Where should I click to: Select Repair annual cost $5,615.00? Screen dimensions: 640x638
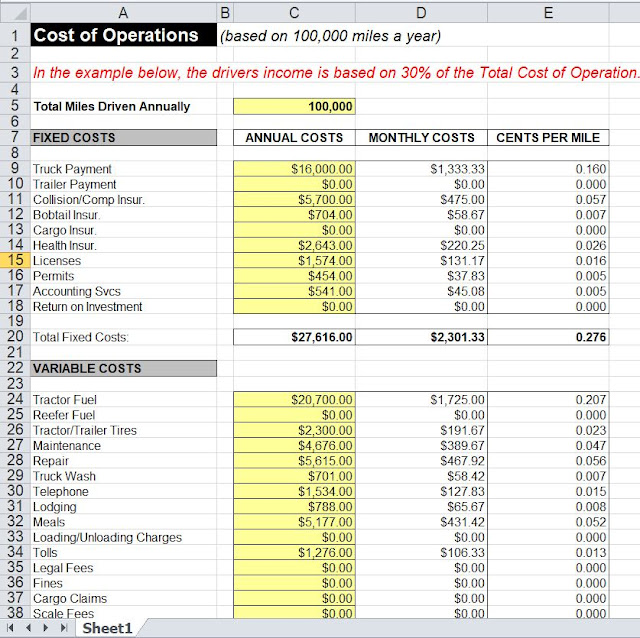[x=294, y=460]
